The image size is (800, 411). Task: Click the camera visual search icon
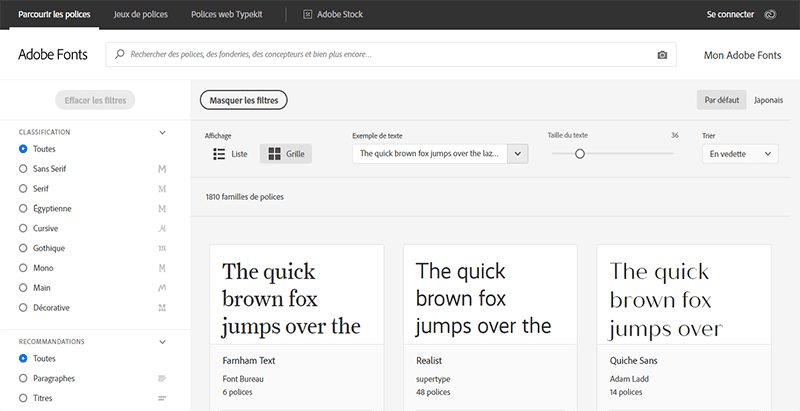(662, 55)
